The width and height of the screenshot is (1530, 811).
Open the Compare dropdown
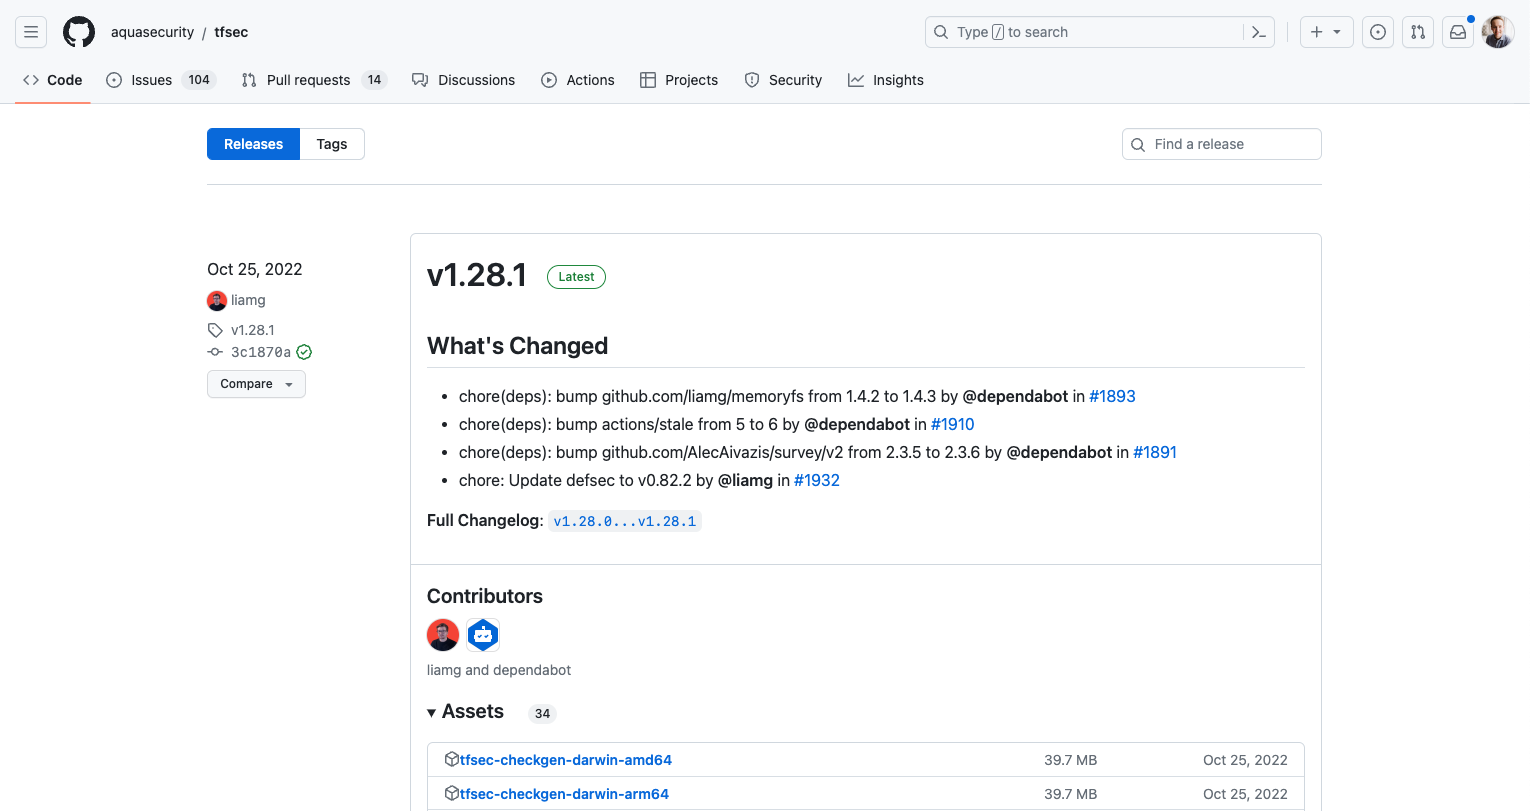[x=256, y=383]
